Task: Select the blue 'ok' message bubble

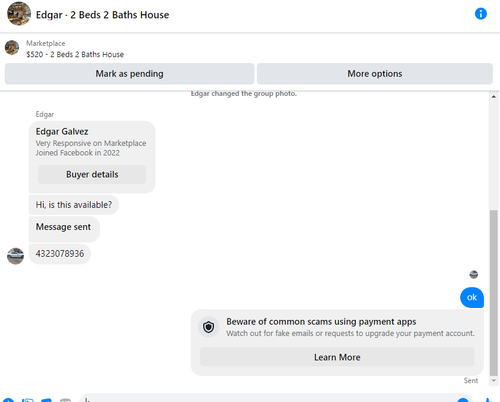Action: (x=472, y=297)
